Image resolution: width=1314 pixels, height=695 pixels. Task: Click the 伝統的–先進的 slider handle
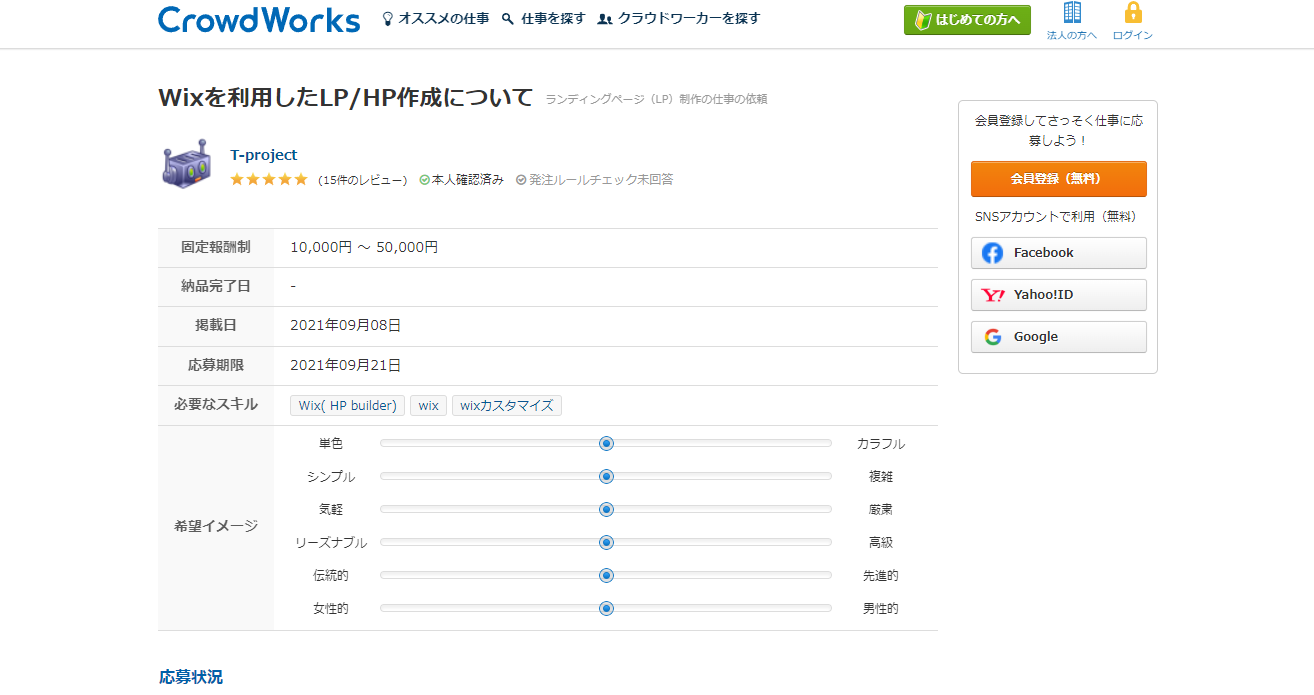[x=606, y=575]
